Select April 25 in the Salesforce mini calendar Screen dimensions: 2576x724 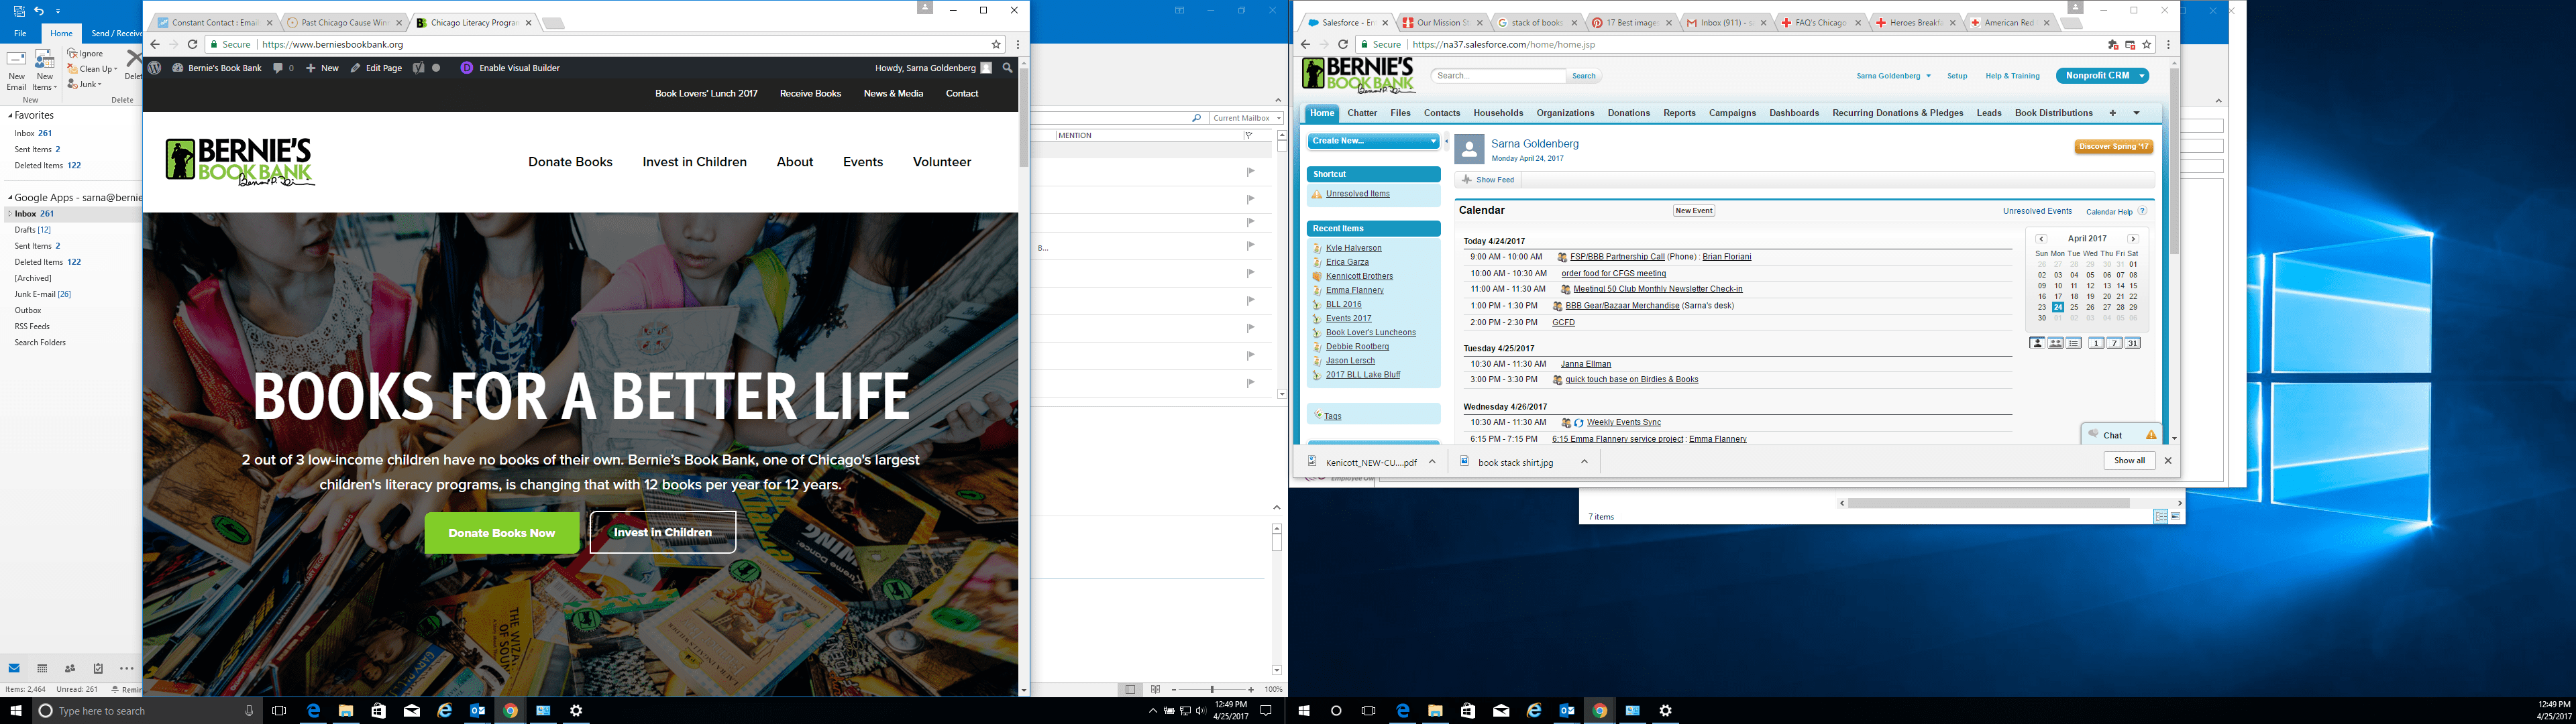2074,307
